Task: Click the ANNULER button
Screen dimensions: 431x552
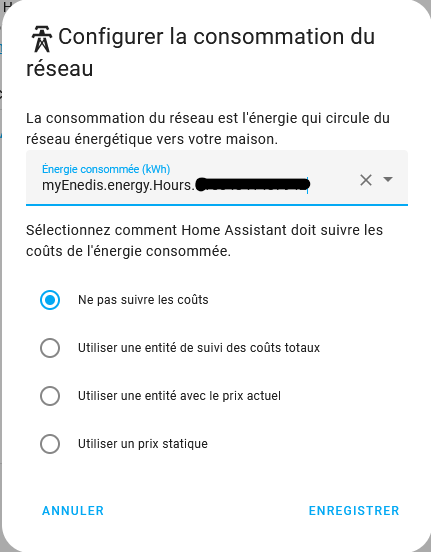Action: point(73,511)
